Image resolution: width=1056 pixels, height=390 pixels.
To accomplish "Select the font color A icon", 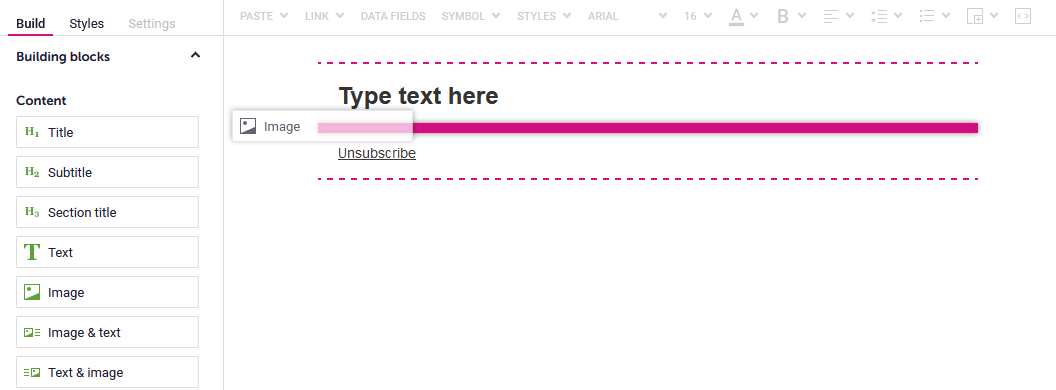I will [736, 16].
